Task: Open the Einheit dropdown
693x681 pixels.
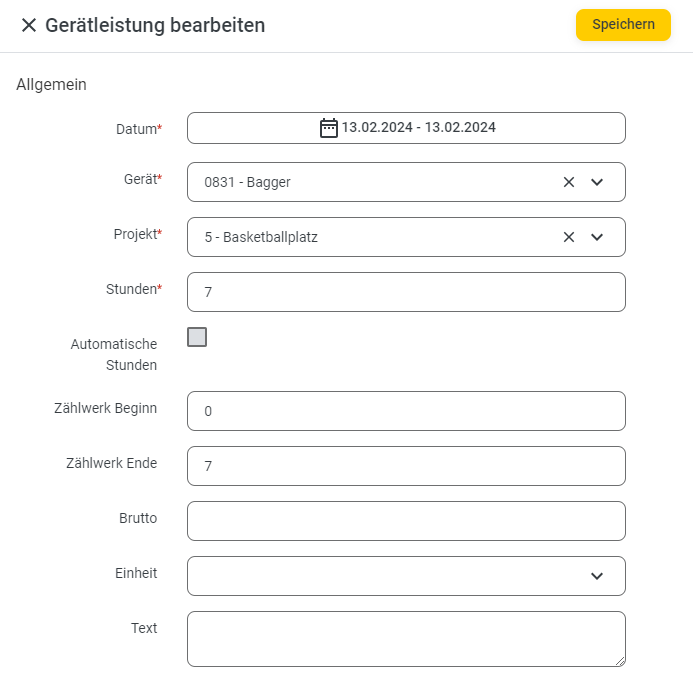Action: (406, 576)
